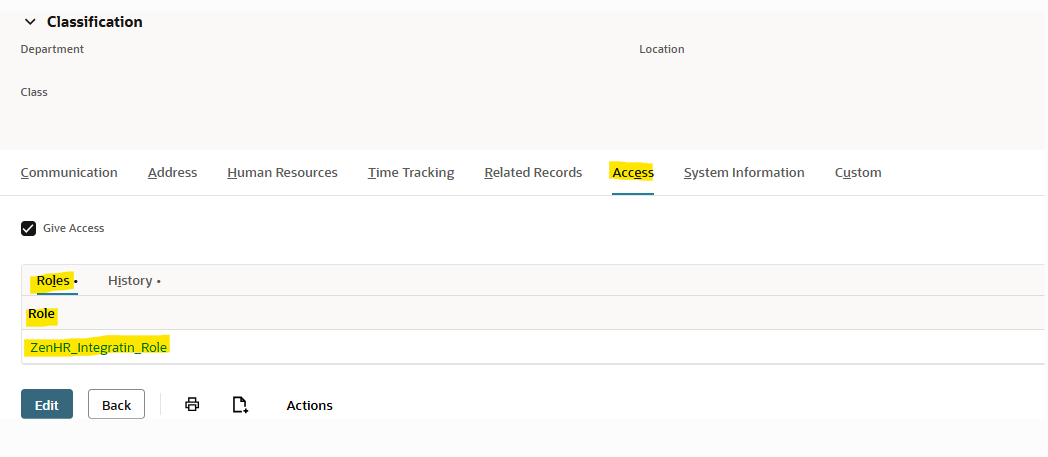Switch to the Address tab
The image size is (1048, 457).
click(x=172, y=172)
